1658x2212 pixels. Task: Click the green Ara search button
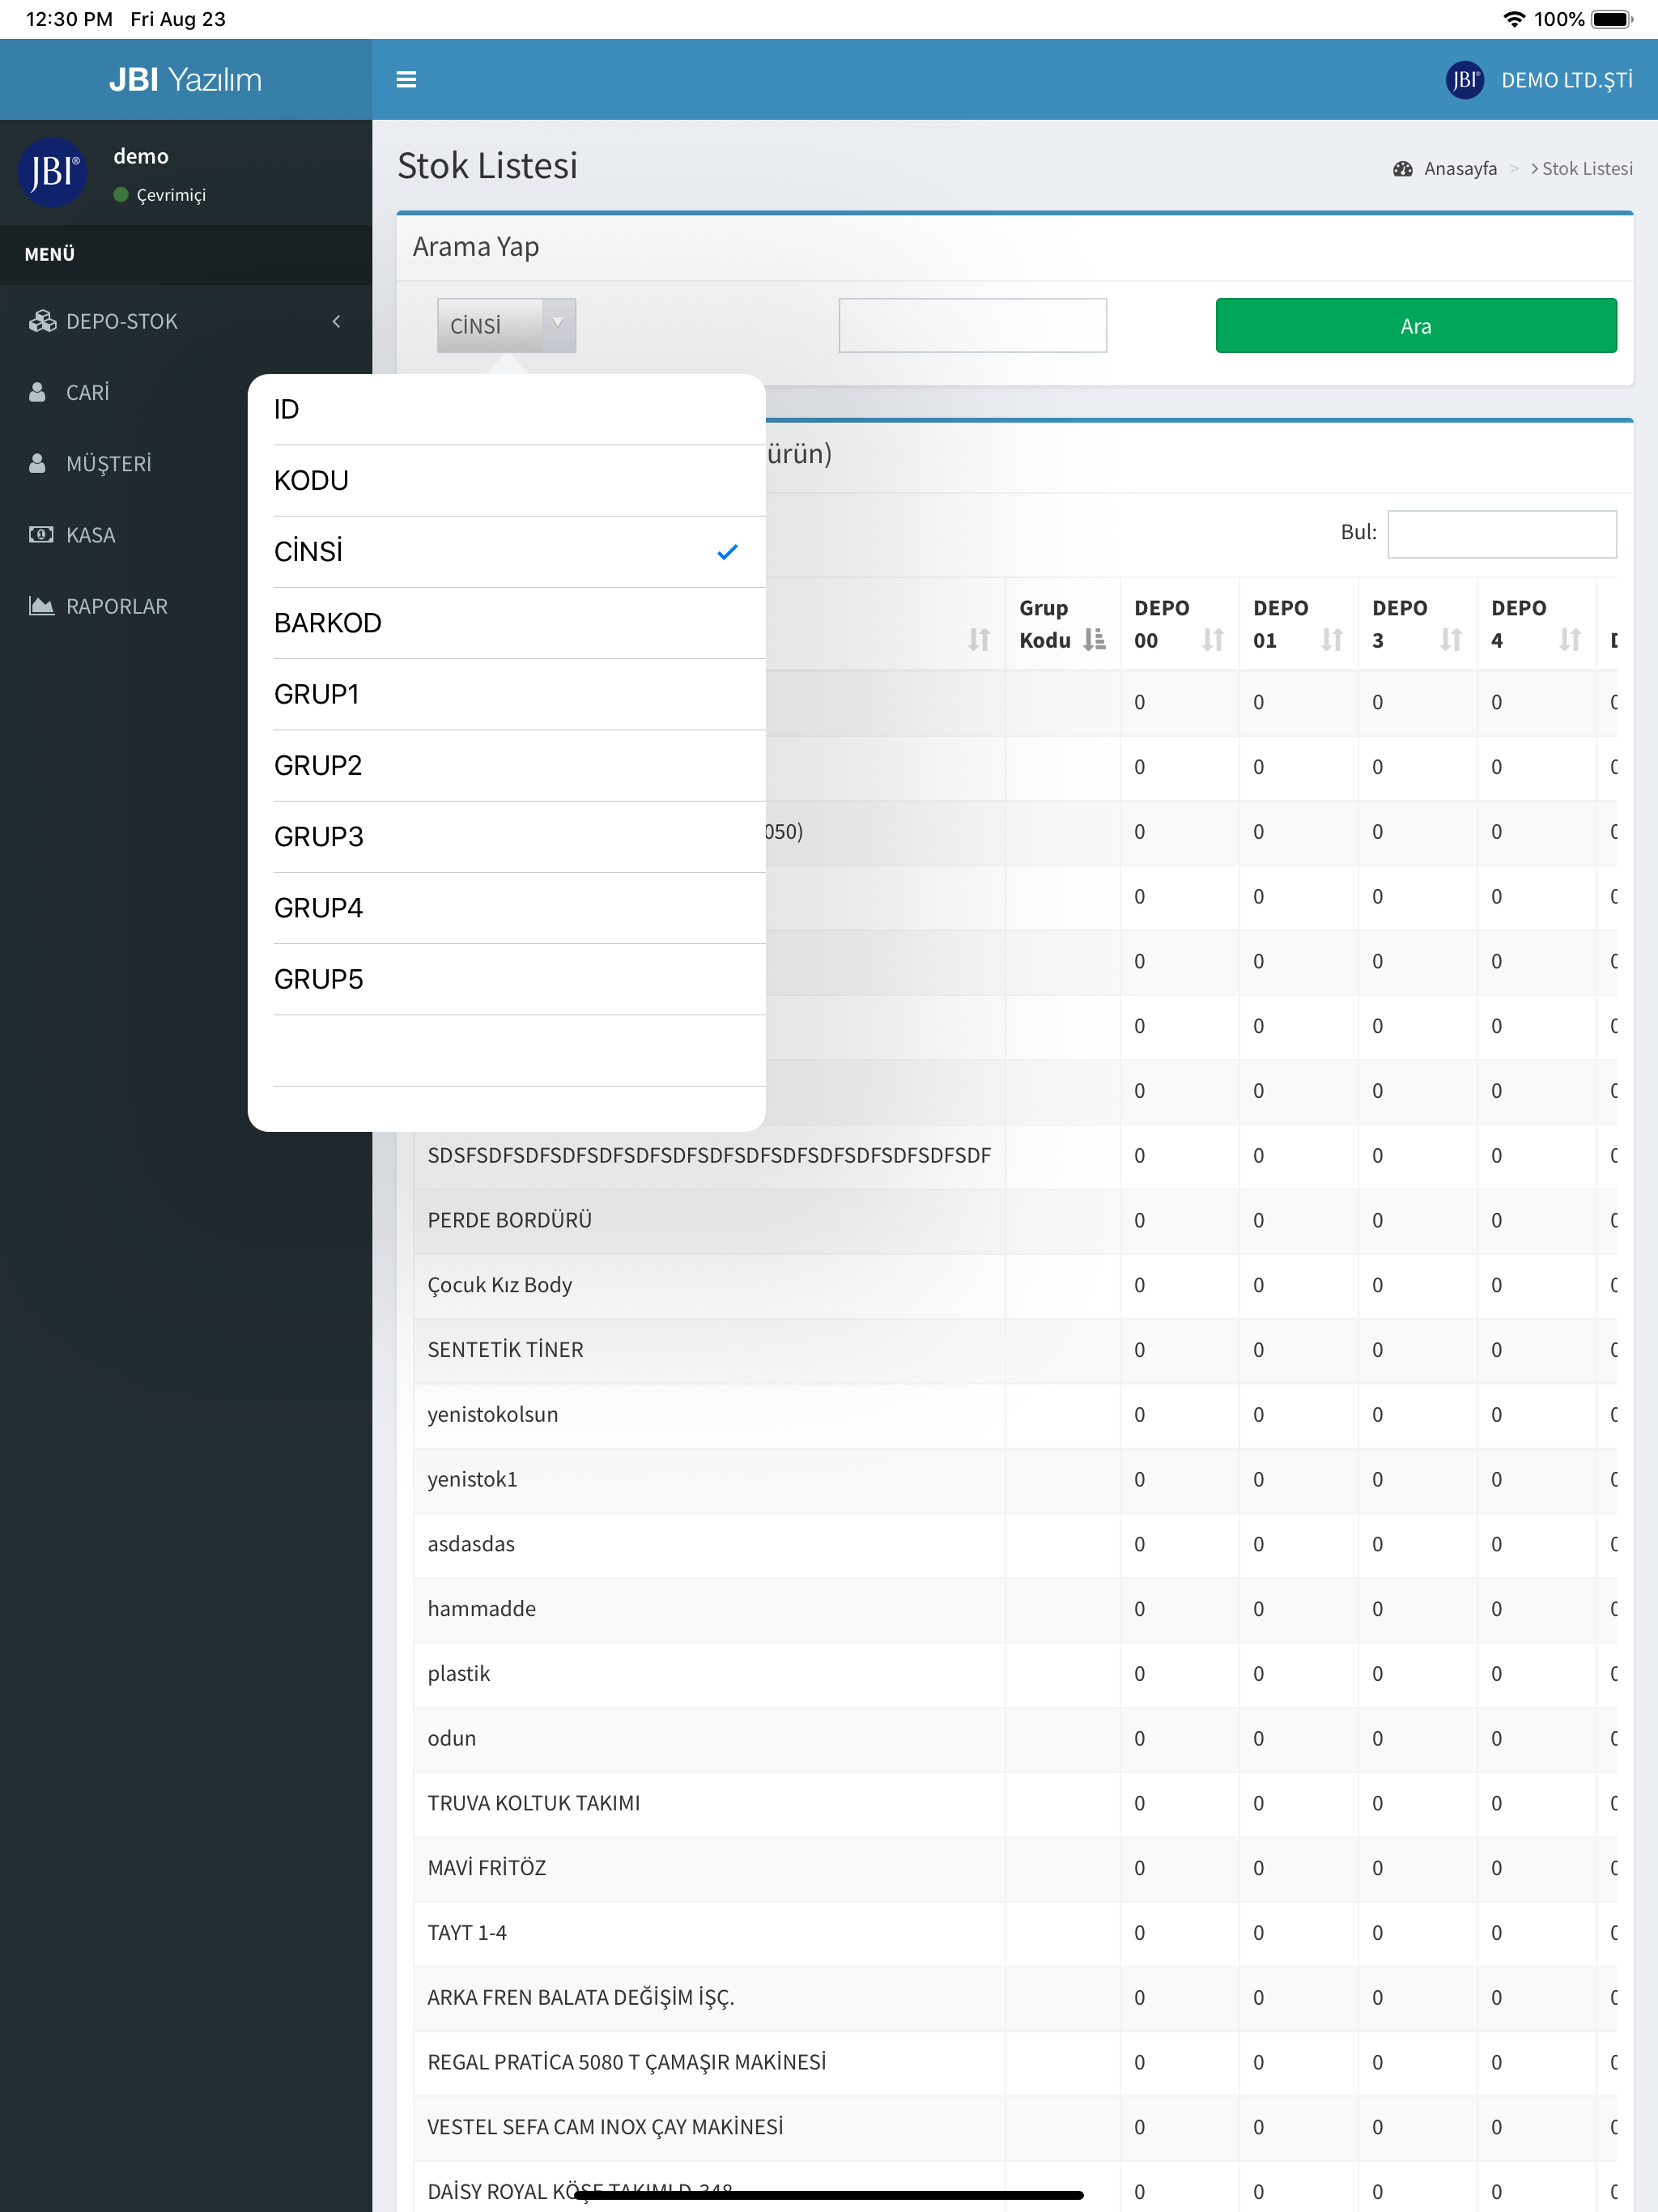coord(1416,326)
